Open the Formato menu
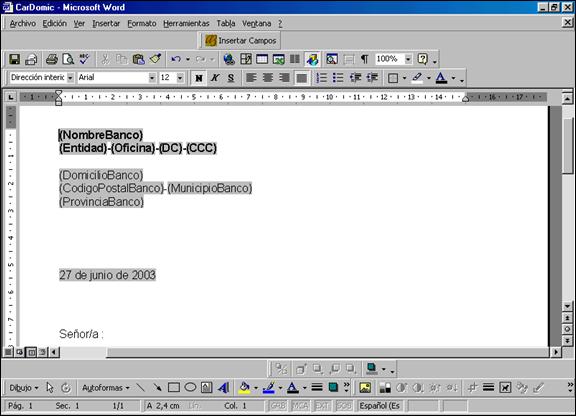 [141, 24]
